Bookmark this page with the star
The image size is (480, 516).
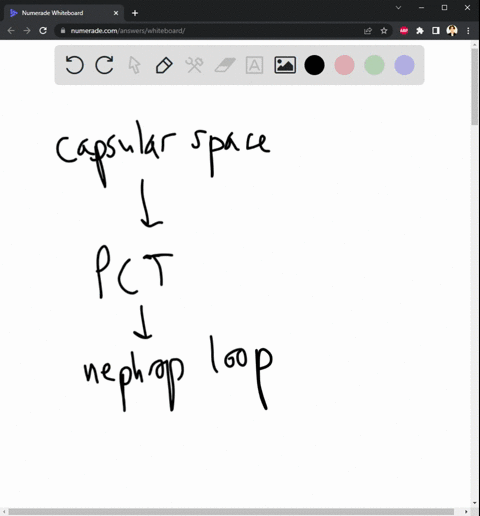384,31
